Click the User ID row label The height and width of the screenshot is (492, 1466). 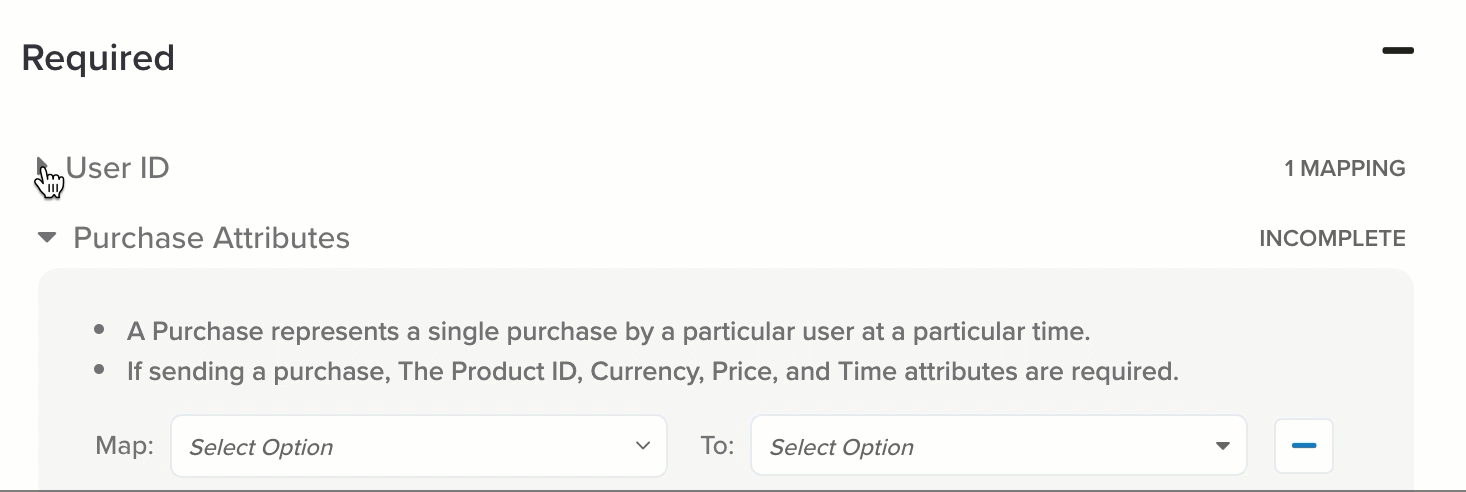click(118, 168)
